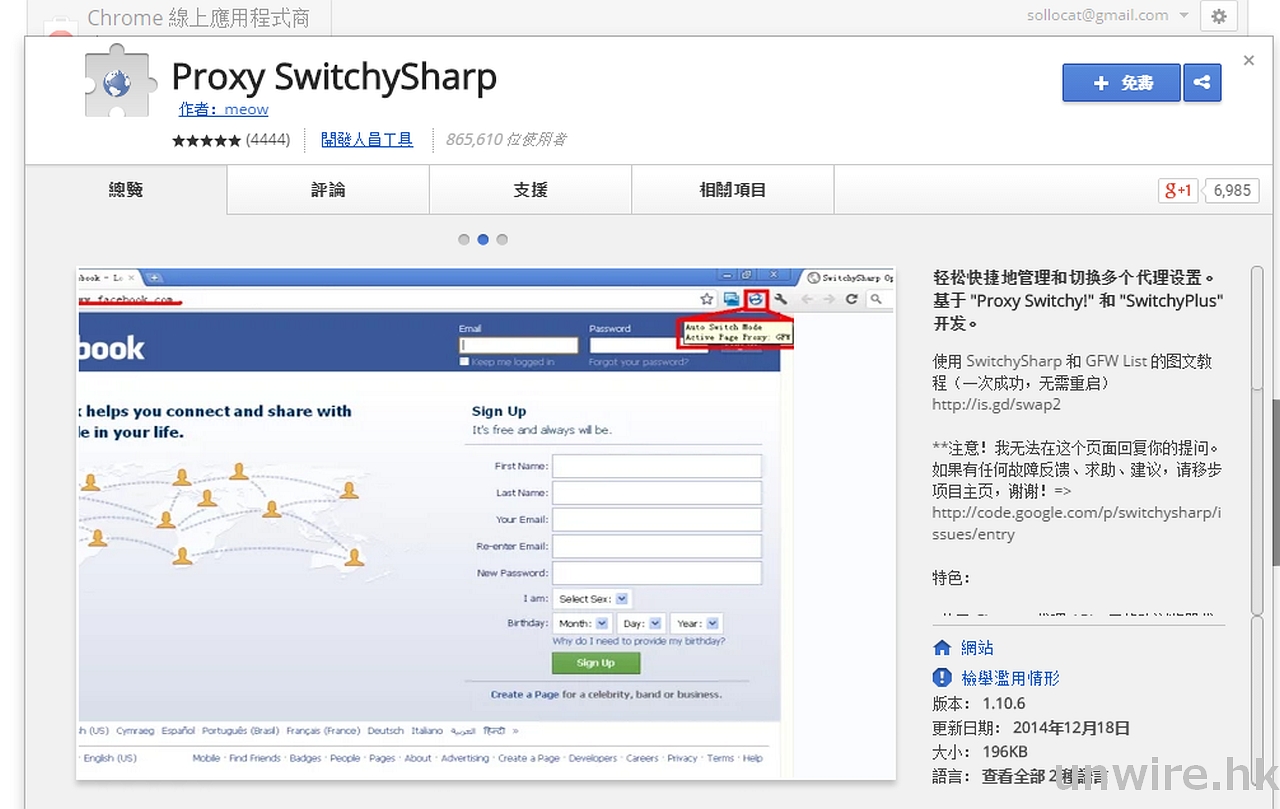1280x809 pixels.
Task: Click the home icon beside 網站
Action: pyautogui.click(x=942, y=648)
